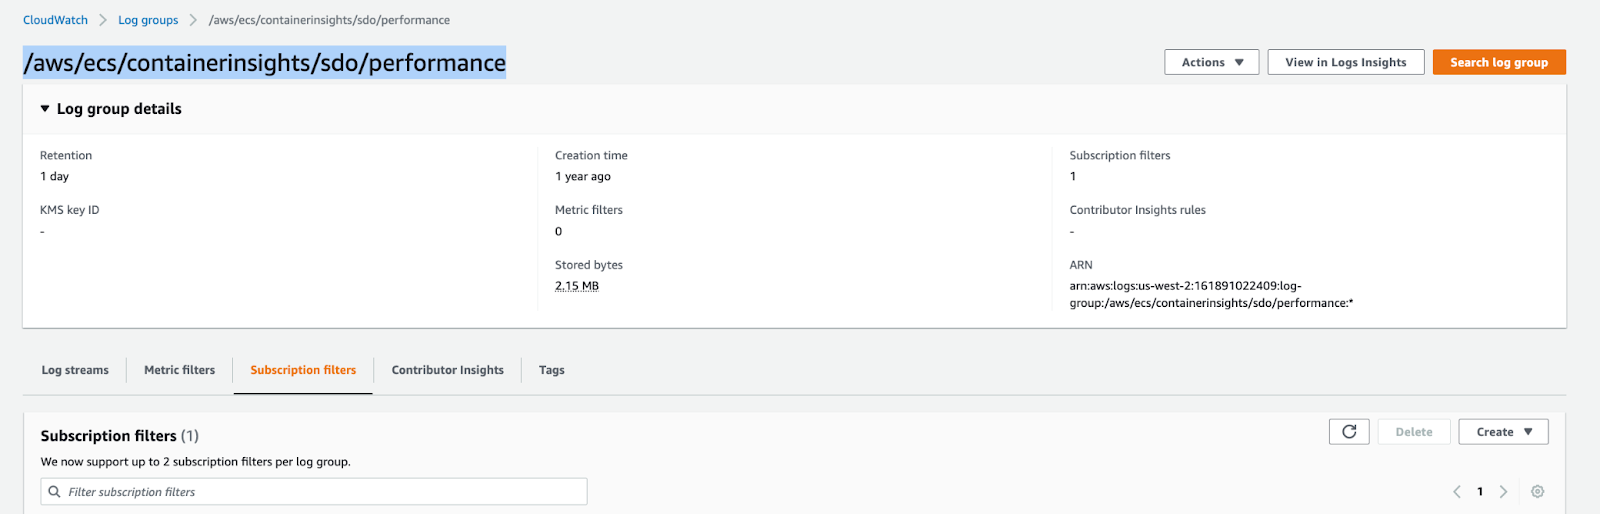Expand the Create dropdown button
The width and height of the screenshot is (1600, 514).
coord(1503,432)
